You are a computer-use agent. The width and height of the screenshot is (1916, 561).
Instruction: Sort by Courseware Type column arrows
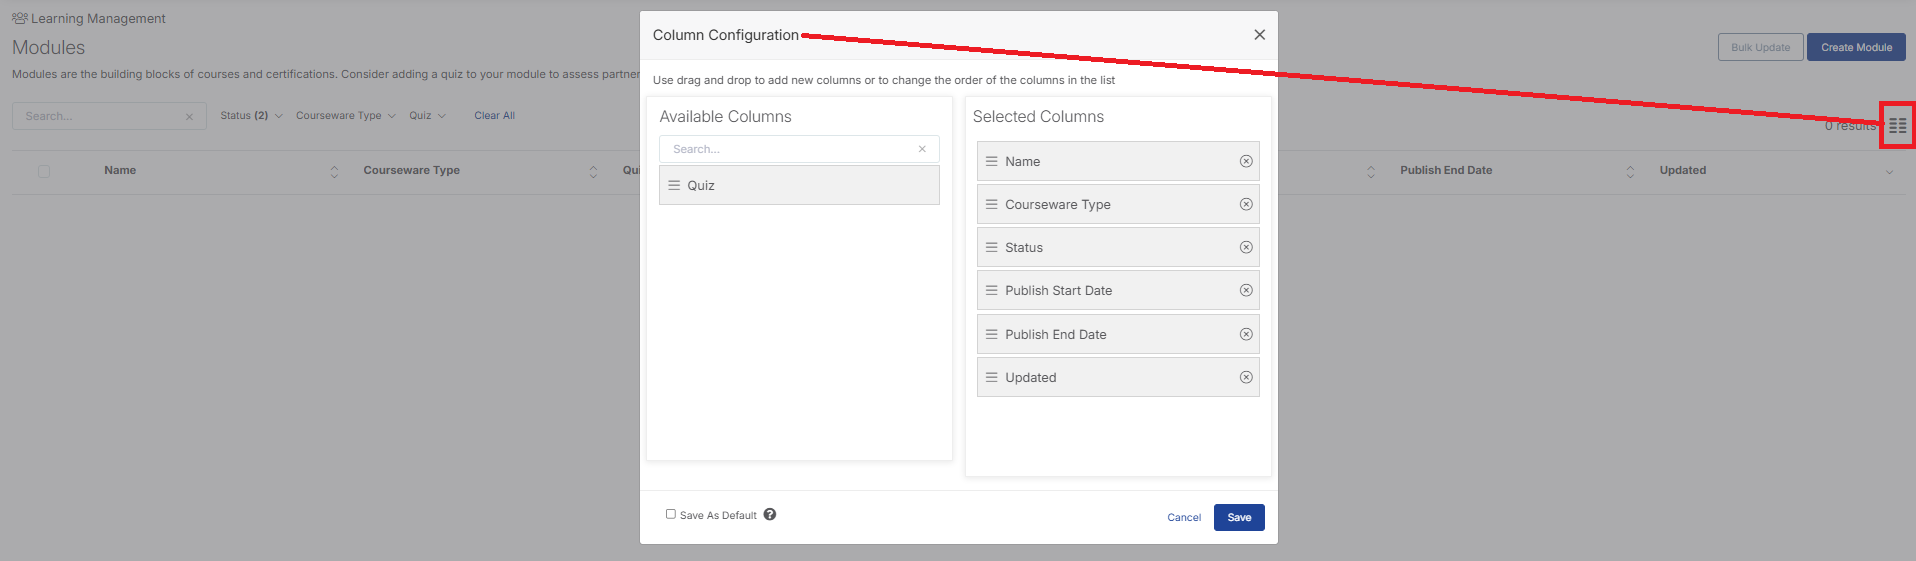click(593, 172)
